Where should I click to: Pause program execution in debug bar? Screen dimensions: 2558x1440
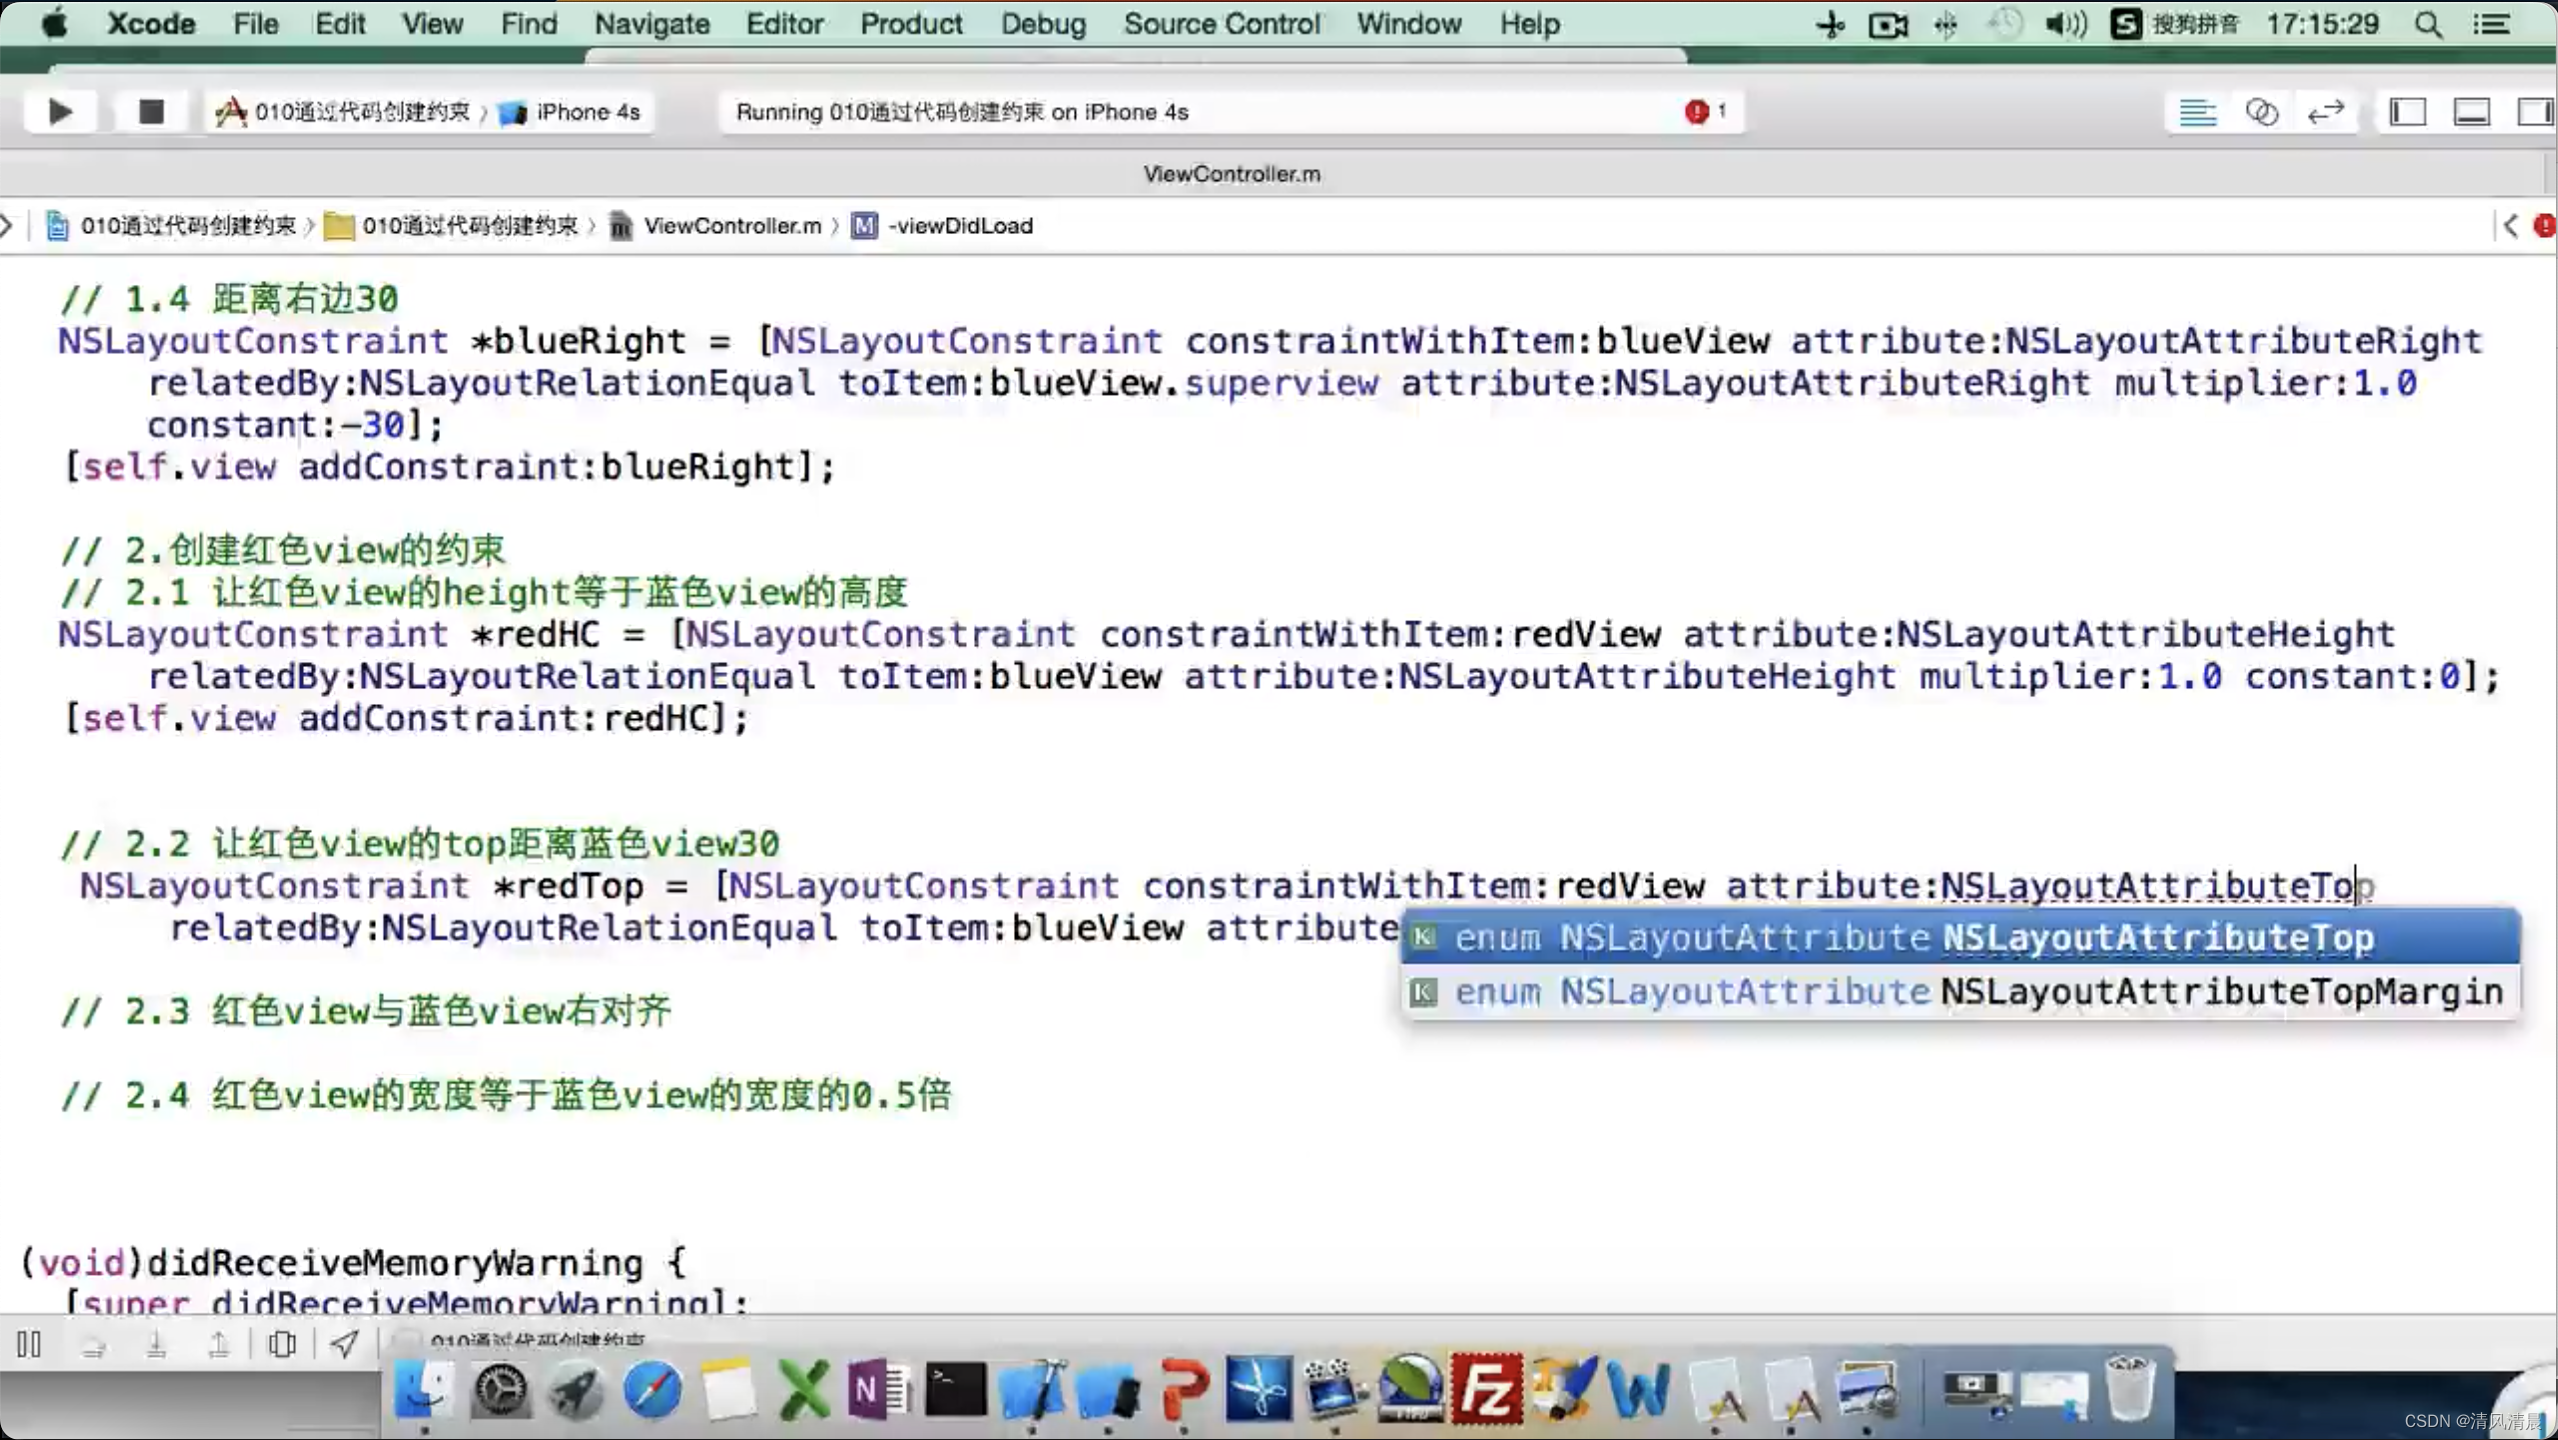click(29, 1344)
